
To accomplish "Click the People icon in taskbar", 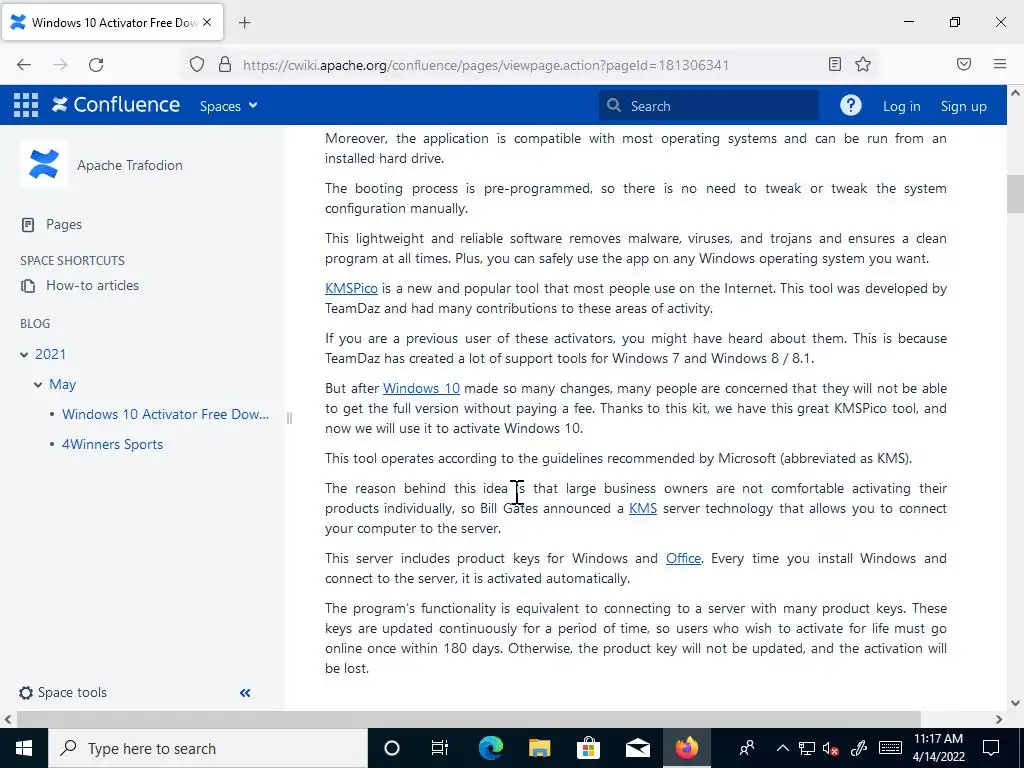I will click(747, 748).
